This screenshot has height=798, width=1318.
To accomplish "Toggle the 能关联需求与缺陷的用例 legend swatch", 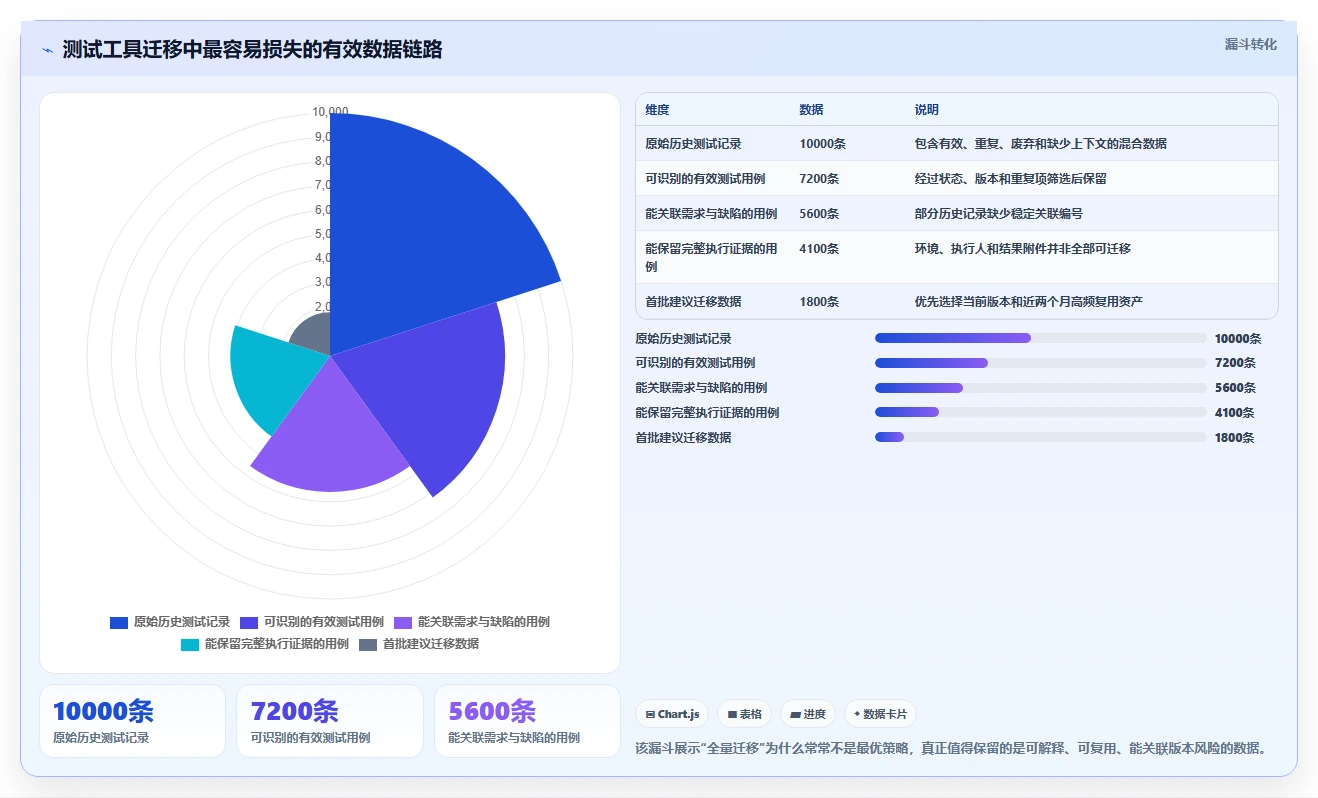I will (x=403, y=622).
